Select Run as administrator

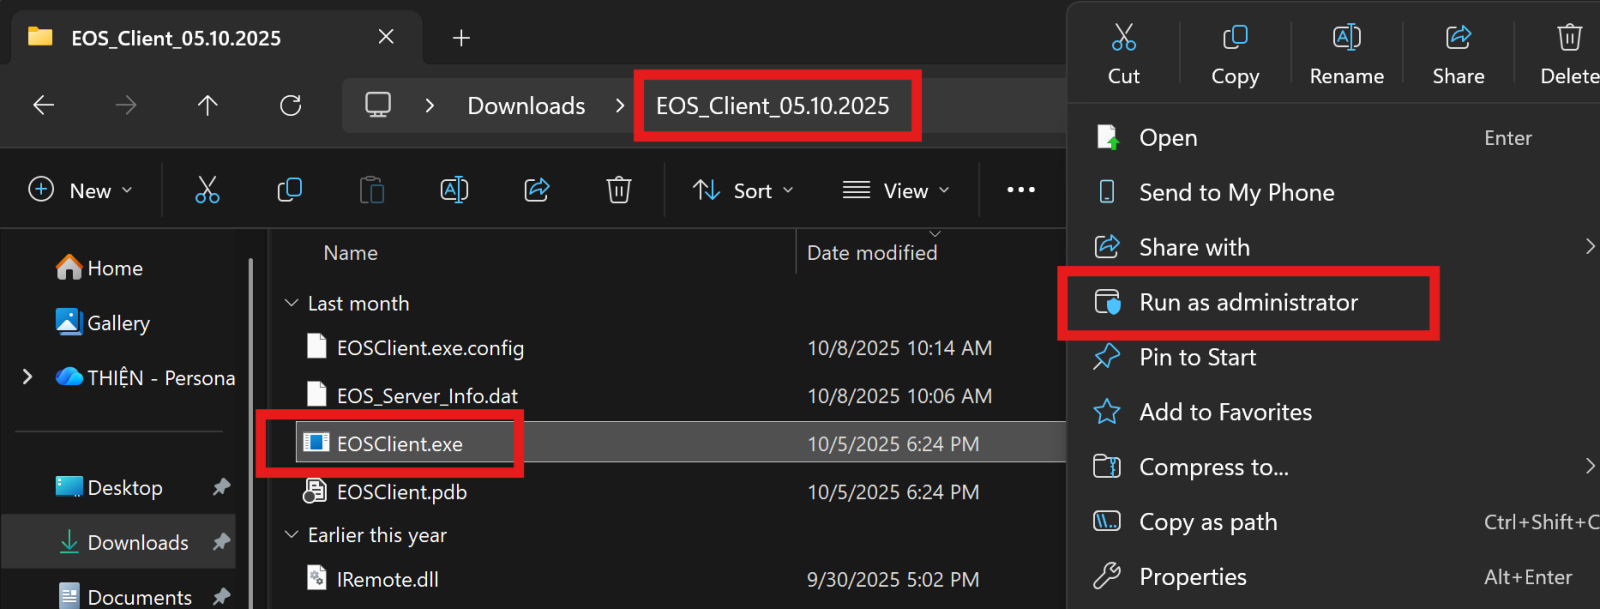pyautogui.click(x=1248, y=303)
